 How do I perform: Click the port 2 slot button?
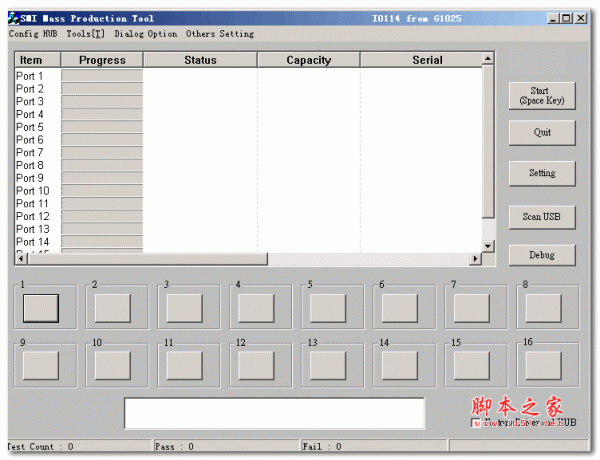click(x=112, y=308)
